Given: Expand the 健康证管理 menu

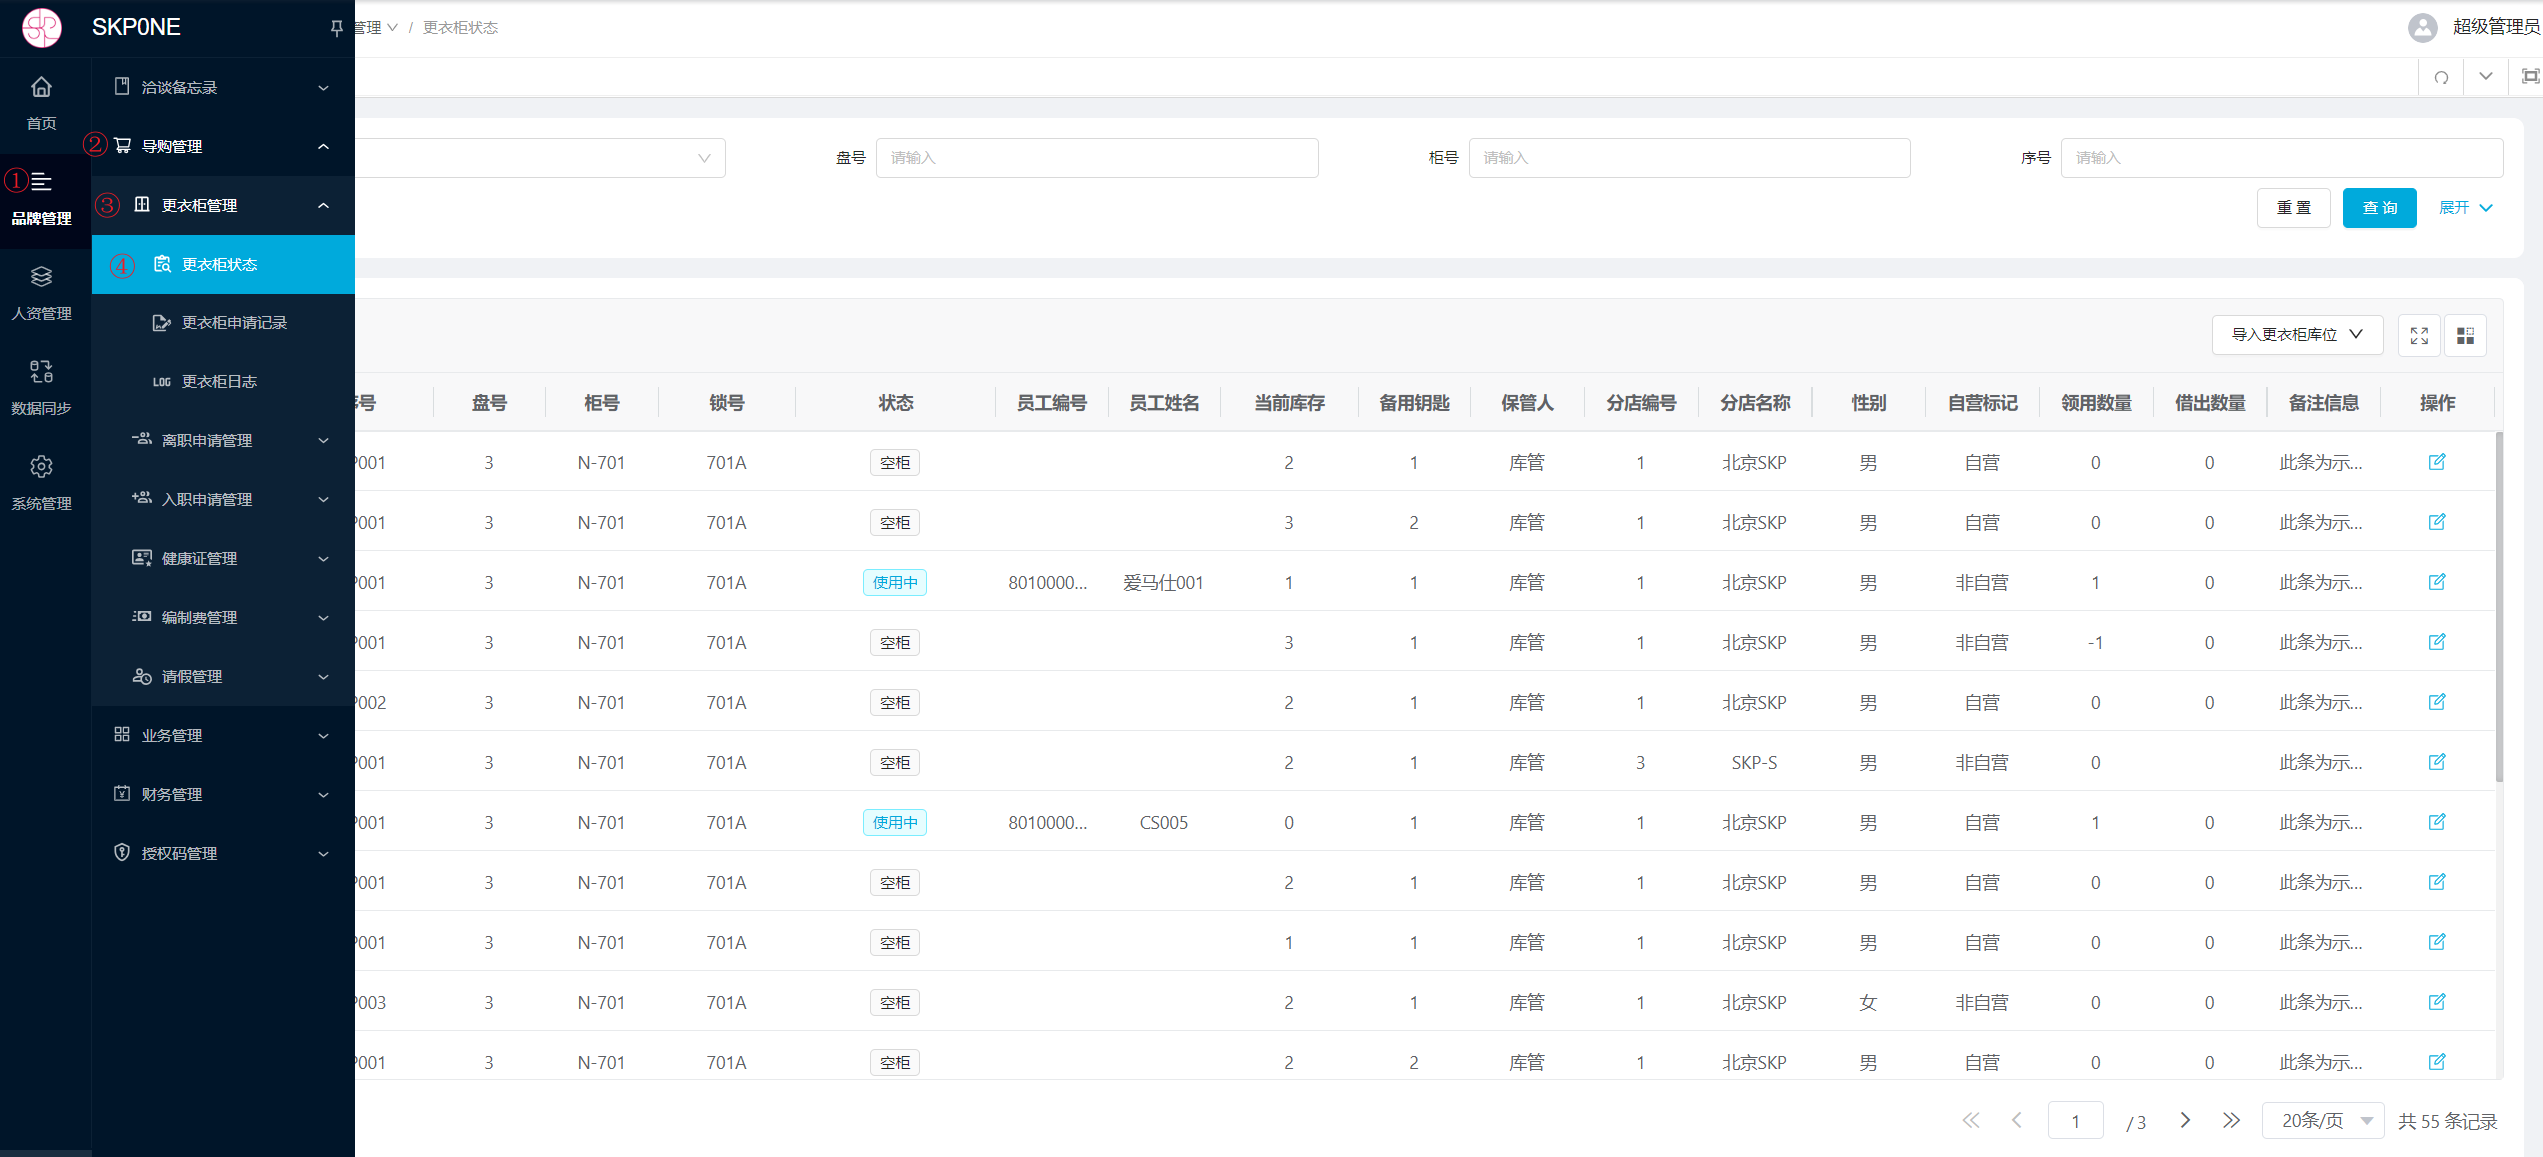Looking at the screenshot, I should [222, 558].
